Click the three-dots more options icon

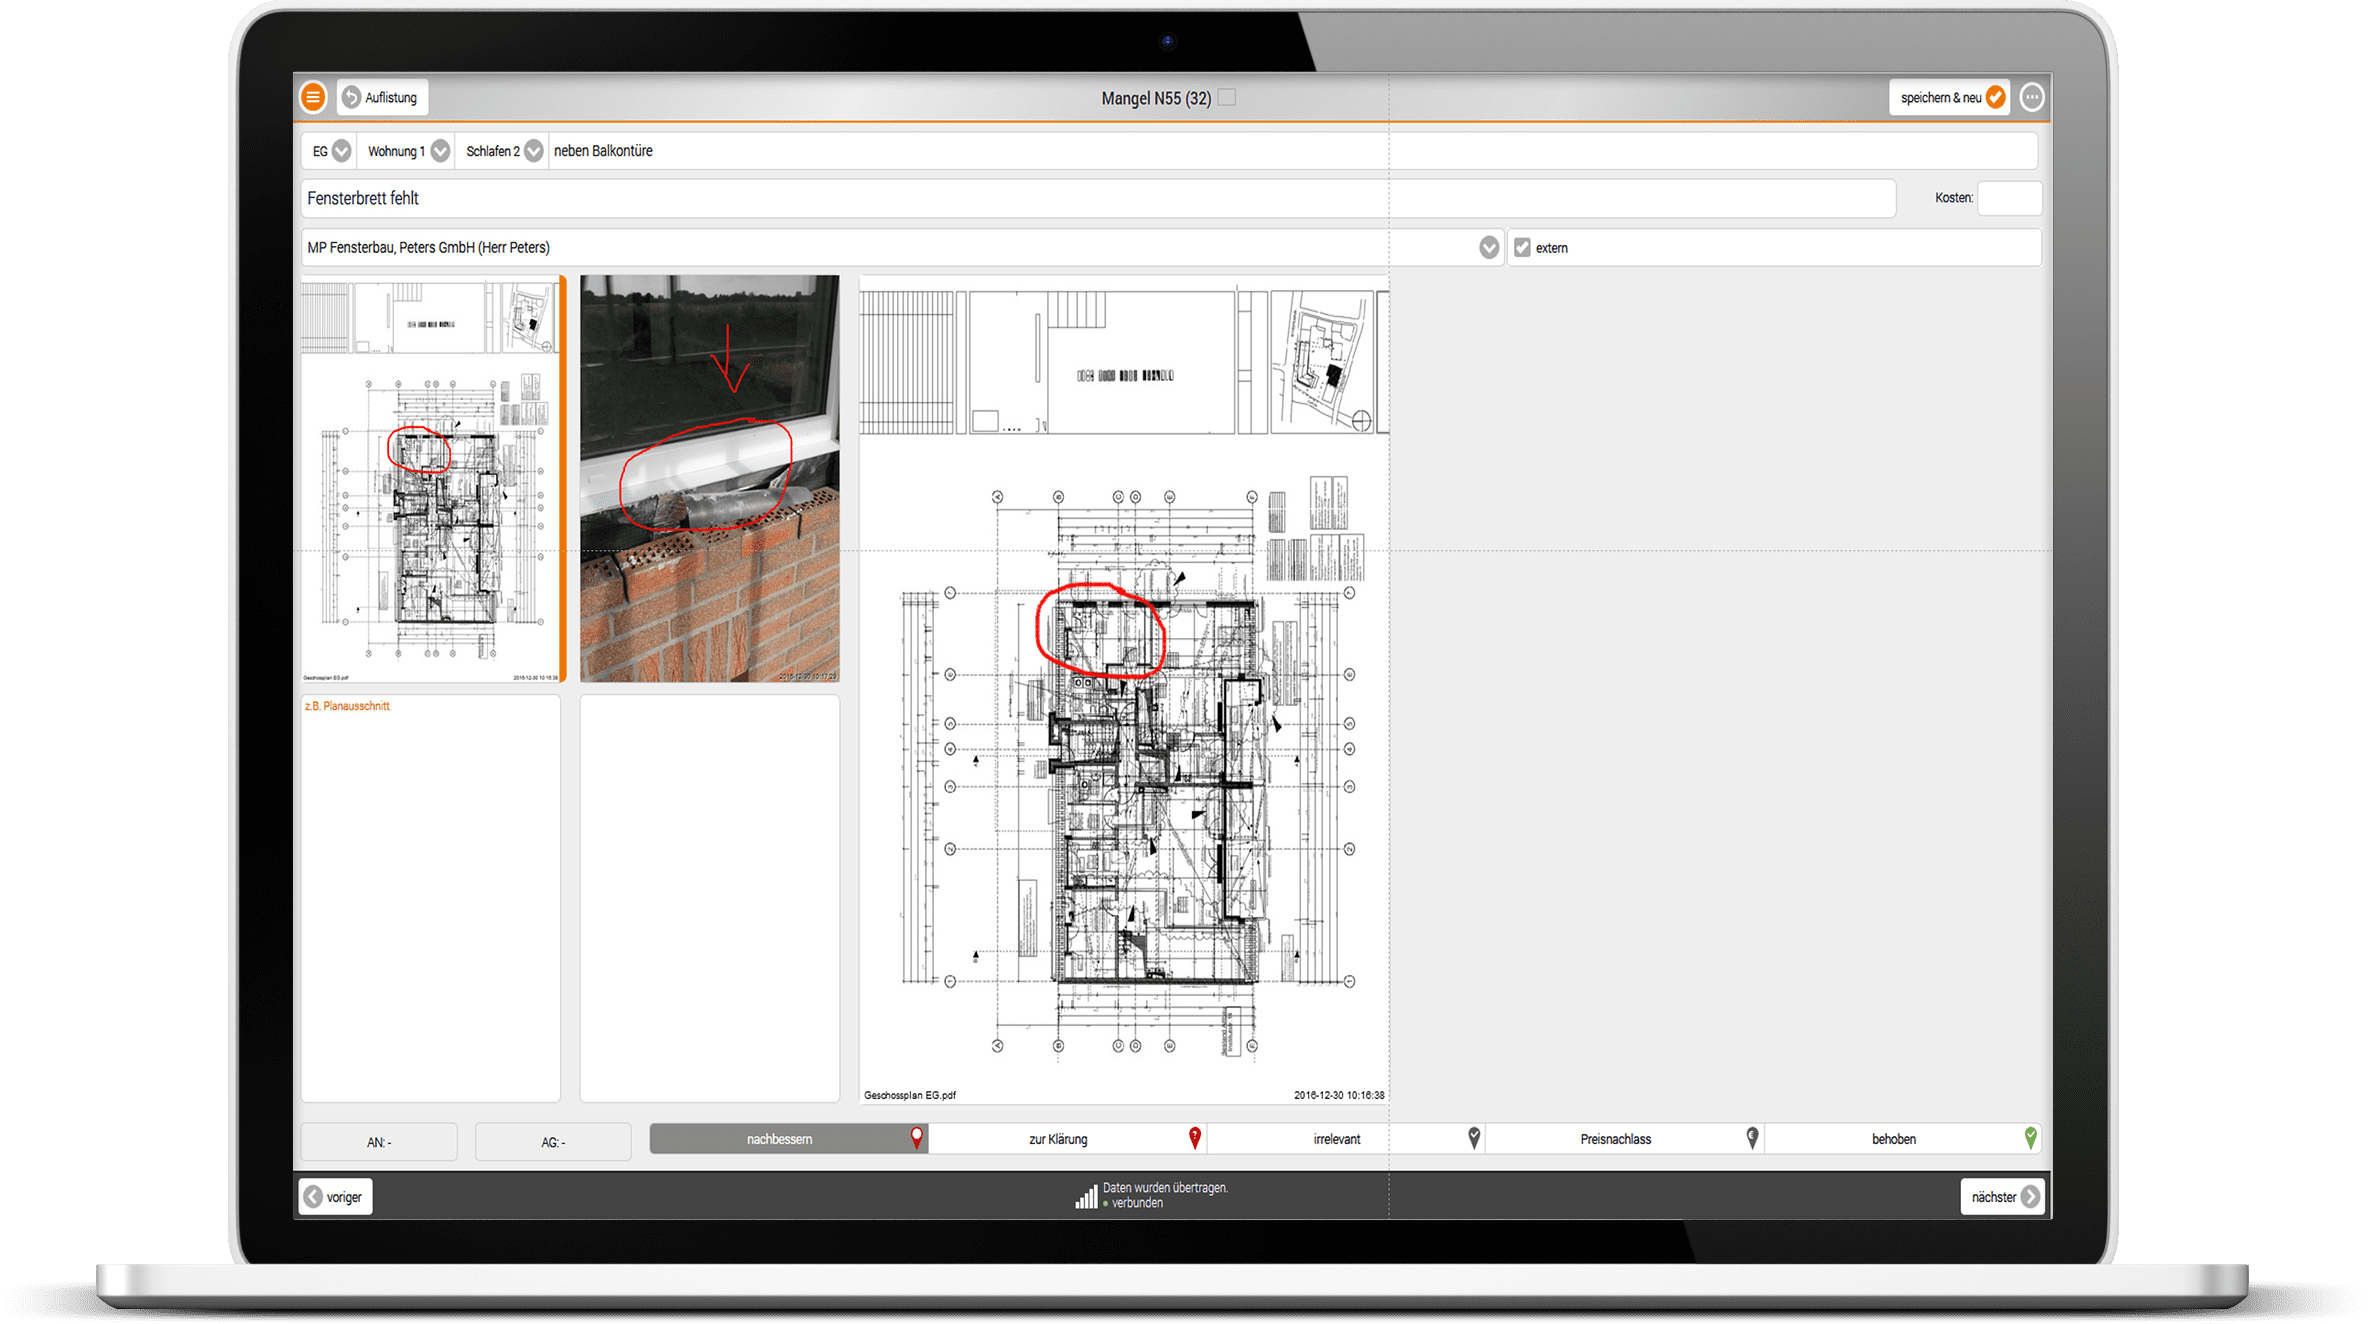tap(2031, 97)
